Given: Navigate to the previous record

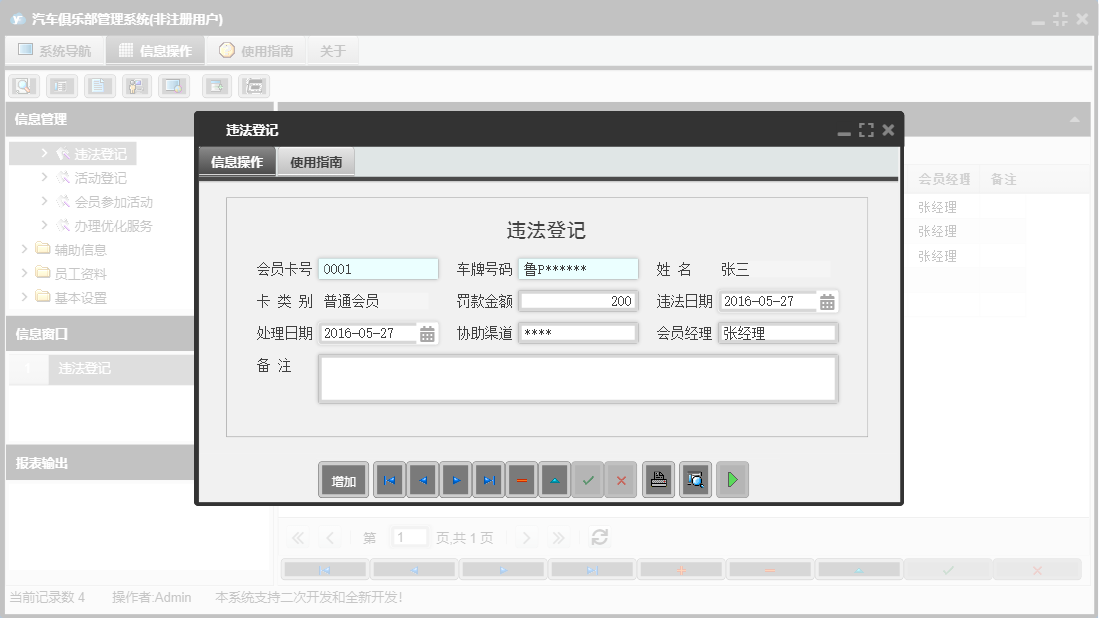Looking at the screenshot, I should pos(422,480).
